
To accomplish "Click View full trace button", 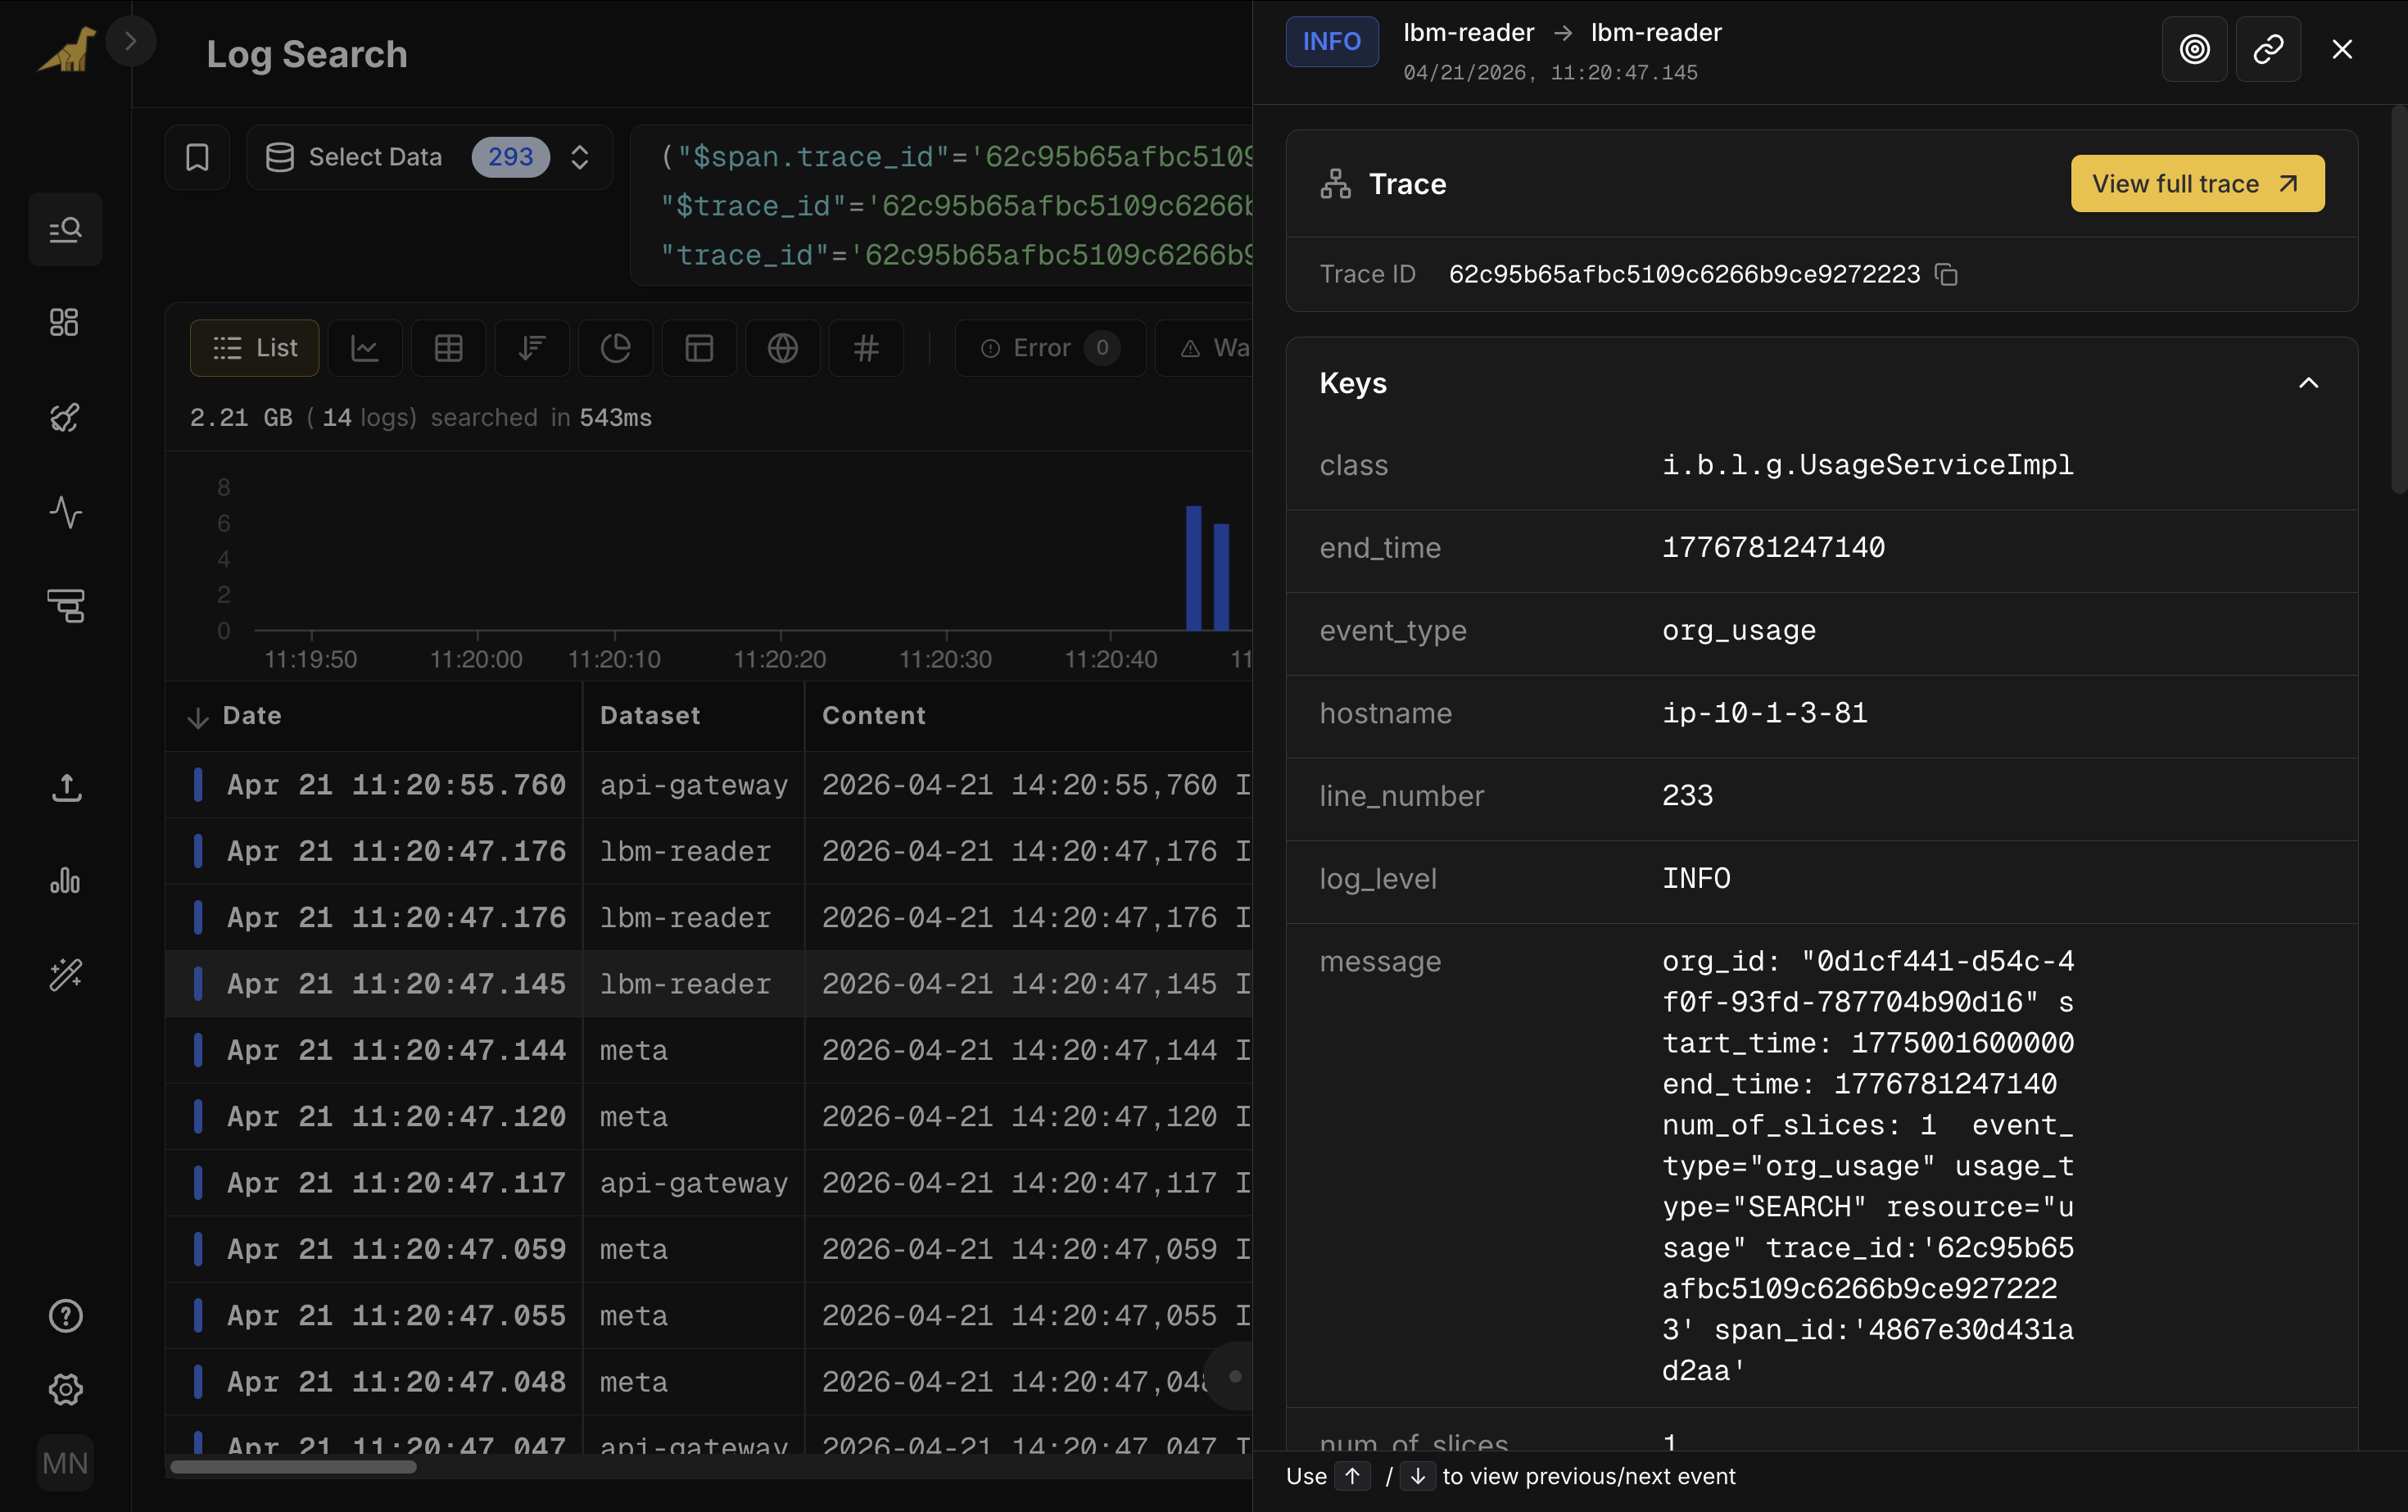I will pos(2197,184).
